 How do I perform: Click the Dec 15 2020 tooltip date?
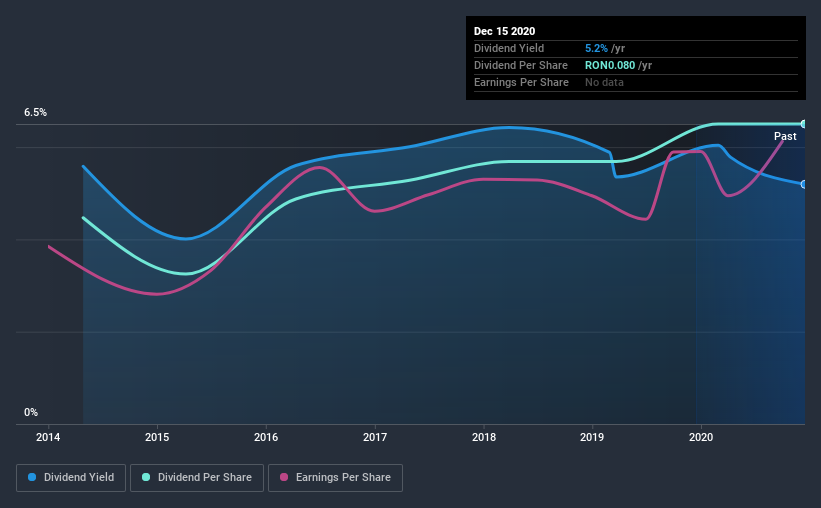tap(504, 31)
